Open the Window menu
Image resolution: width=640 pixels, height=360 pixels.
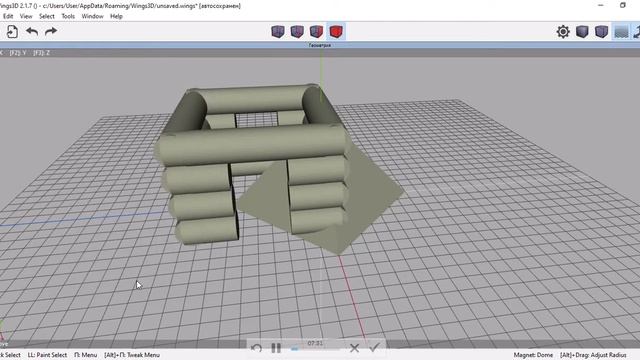pyautogui.click(x=92, y=16)
